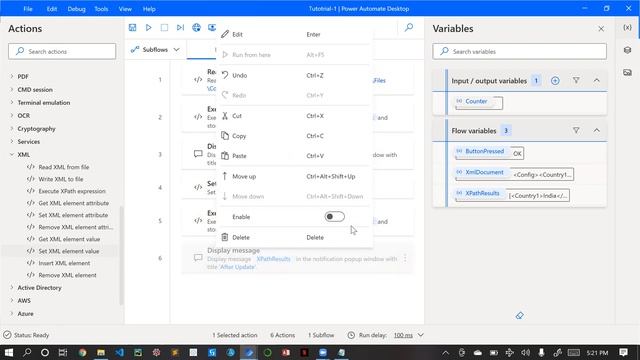This screenshot has height=360, width=640.
Task: Select Read XML from file action
Action: tap(63, 167)
